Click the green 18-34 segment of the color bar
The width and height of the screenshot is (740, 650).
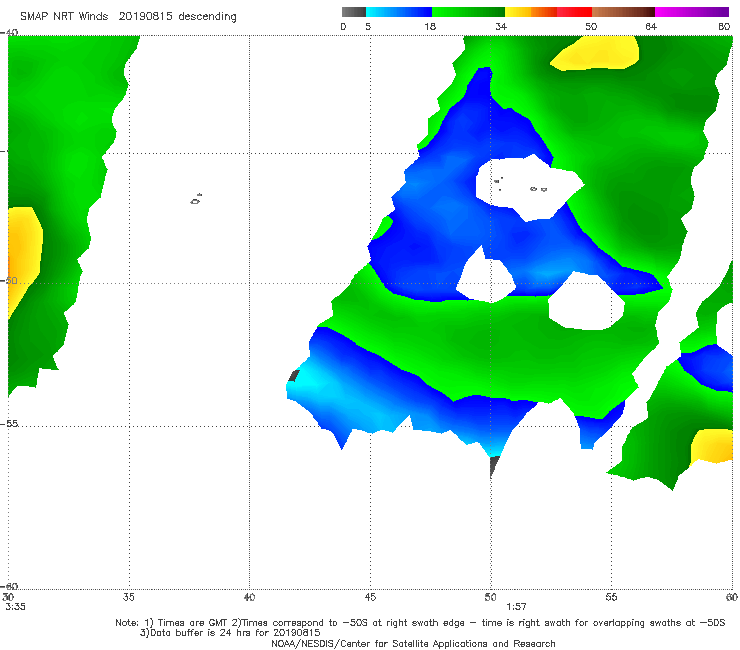pos(468,12)
